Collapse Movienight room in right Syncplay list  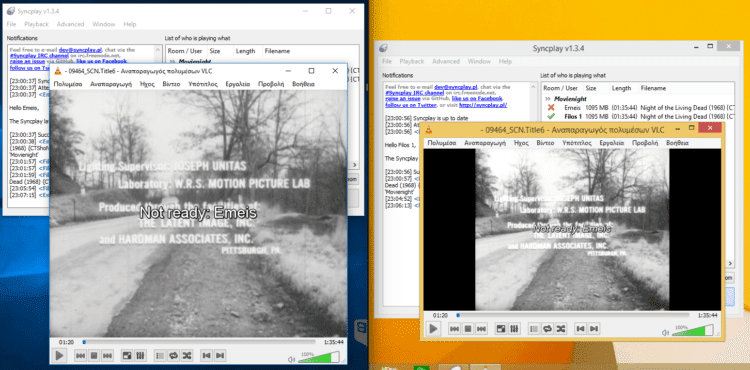click(547, 99)
